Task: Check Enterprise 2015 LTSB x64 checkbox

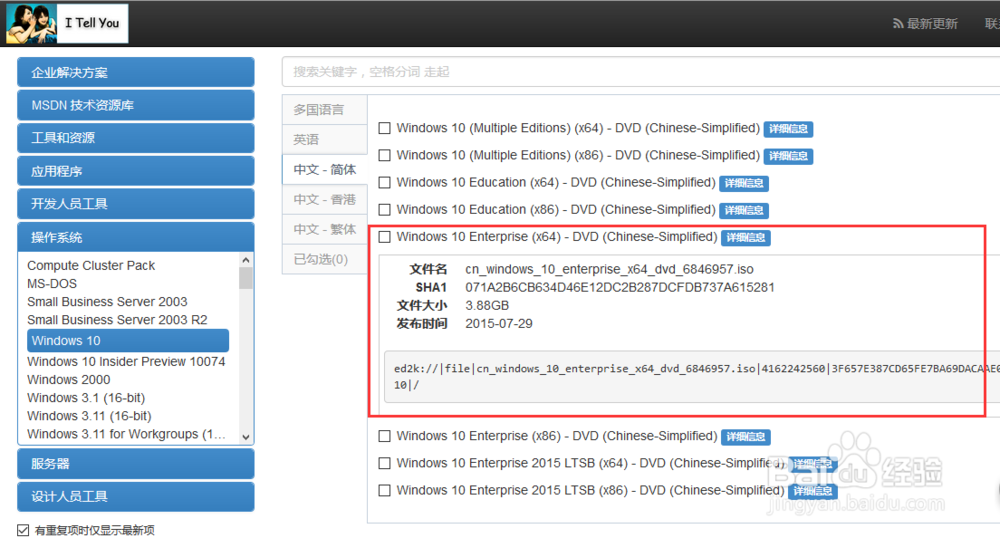Action: (x=385, y=463)
